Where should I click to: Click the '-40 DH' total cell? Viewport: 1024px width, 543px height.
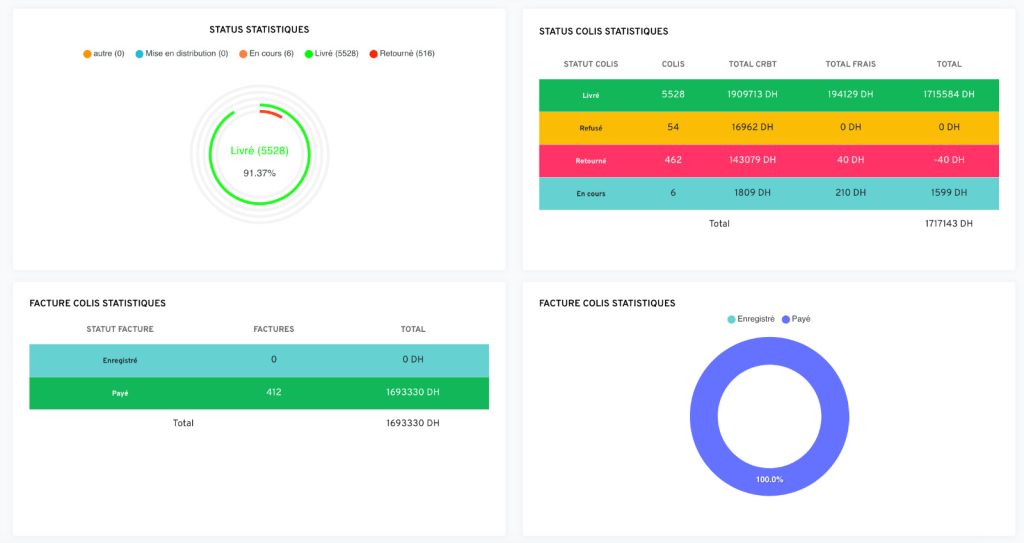(949, 159)
